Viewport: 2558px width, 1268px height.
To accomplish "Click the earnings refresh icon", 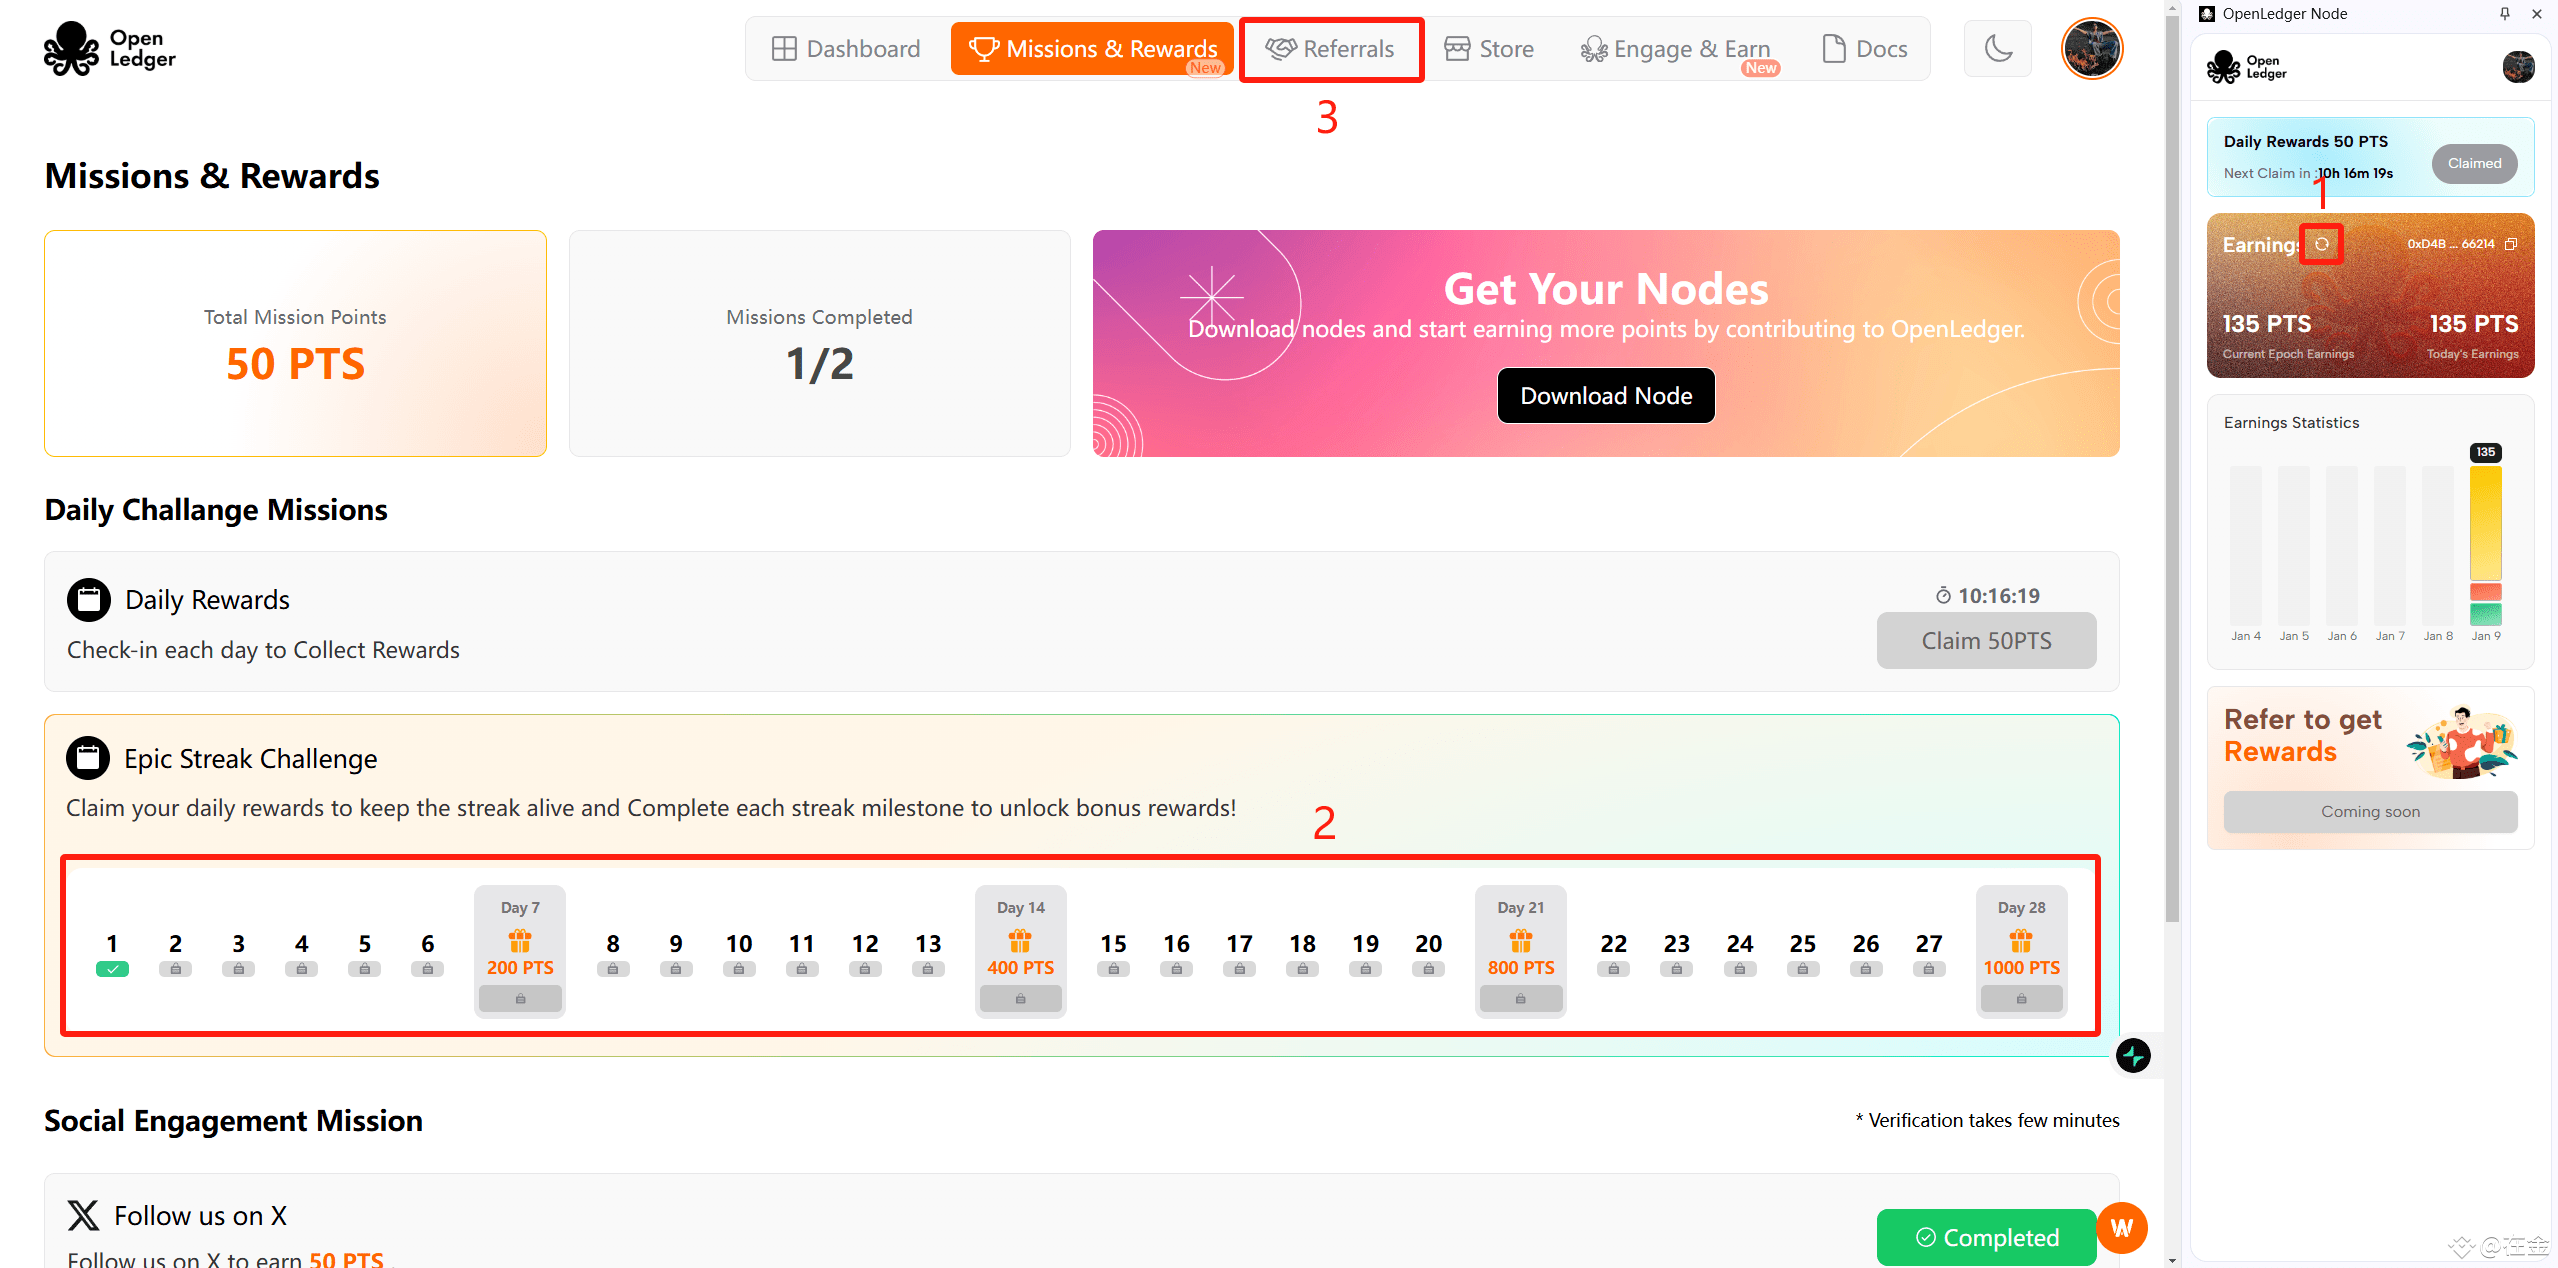I will (2321, 244).
